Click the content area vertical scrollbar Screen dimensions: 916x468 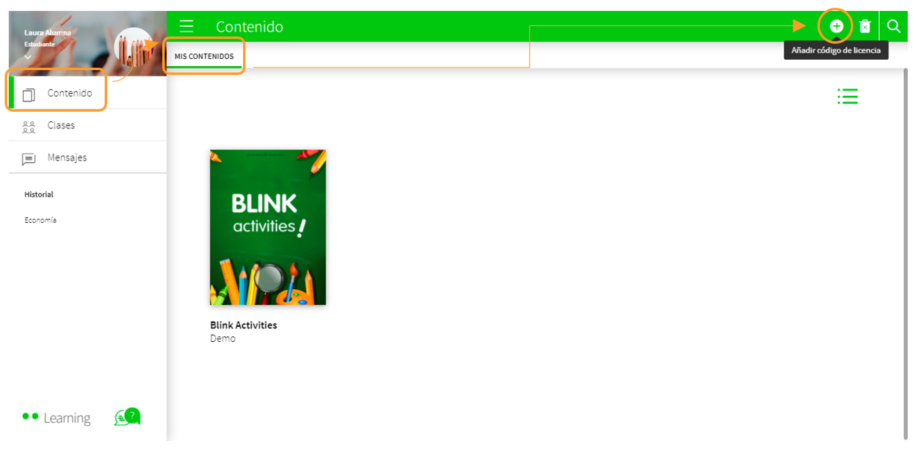(x=906, y=250)
